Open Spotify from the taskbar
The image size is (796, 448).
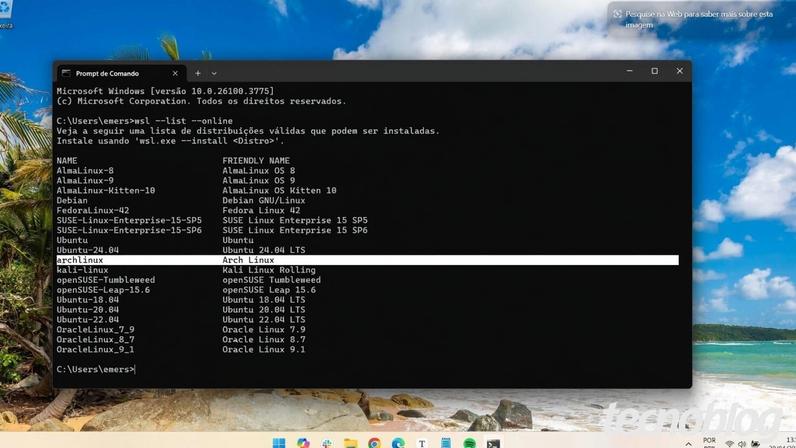pos(470,443)
